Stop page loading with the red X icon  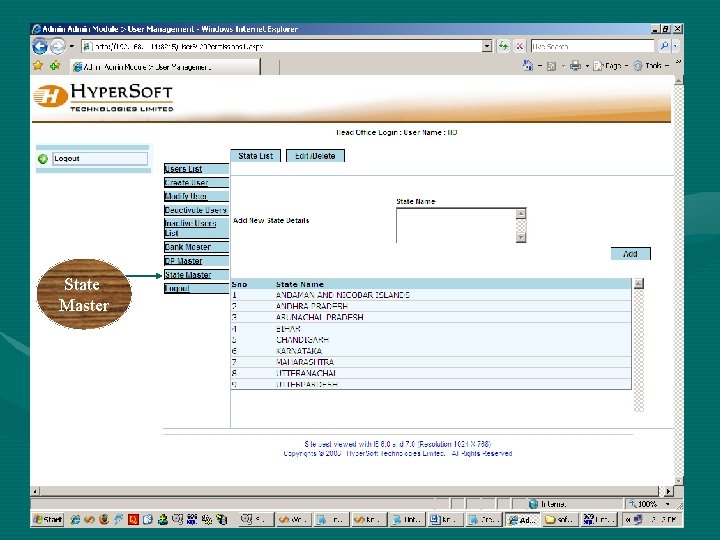point(519,46)
